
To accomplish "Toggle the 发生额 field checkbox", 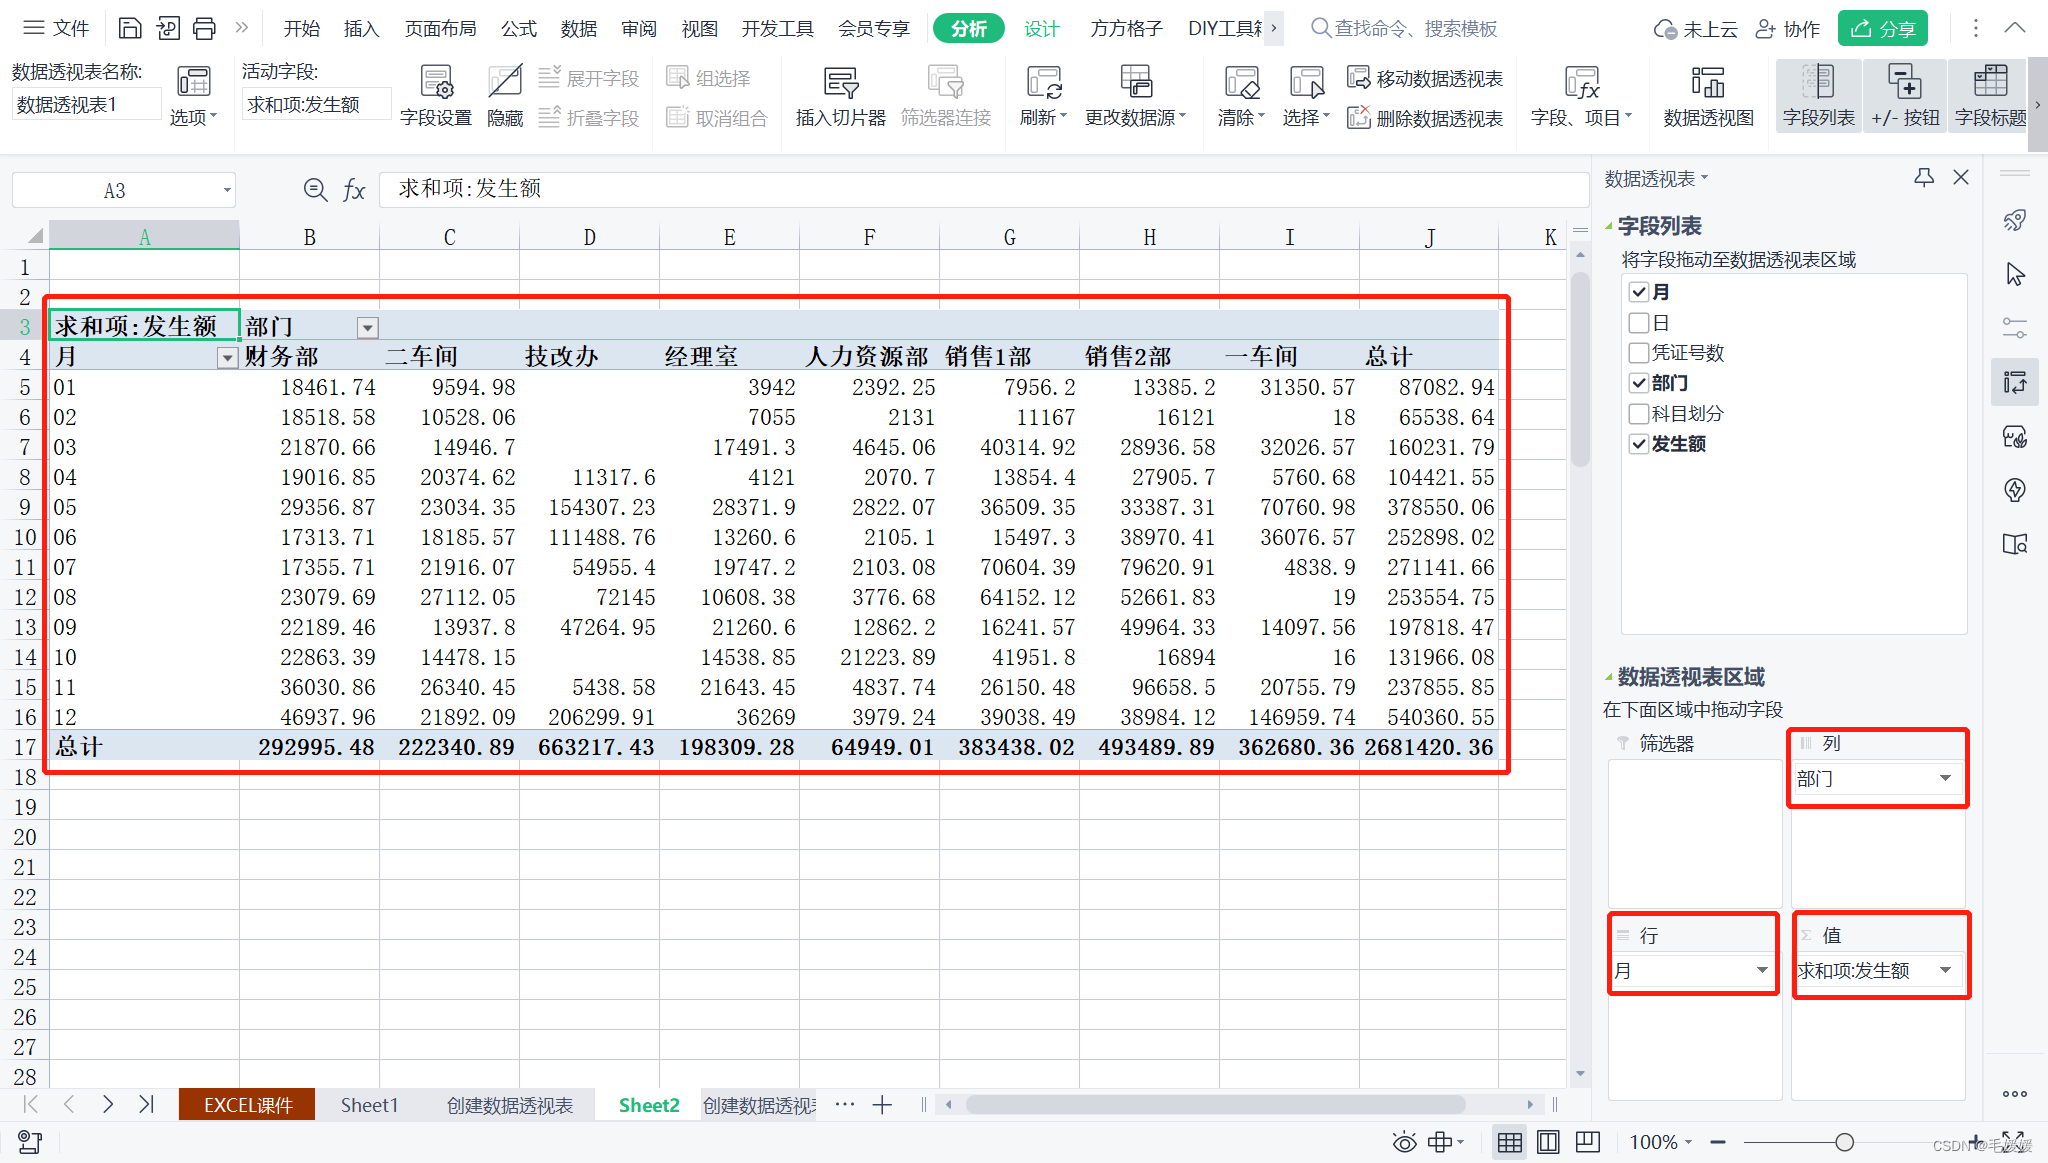I will pos(1638,443).
